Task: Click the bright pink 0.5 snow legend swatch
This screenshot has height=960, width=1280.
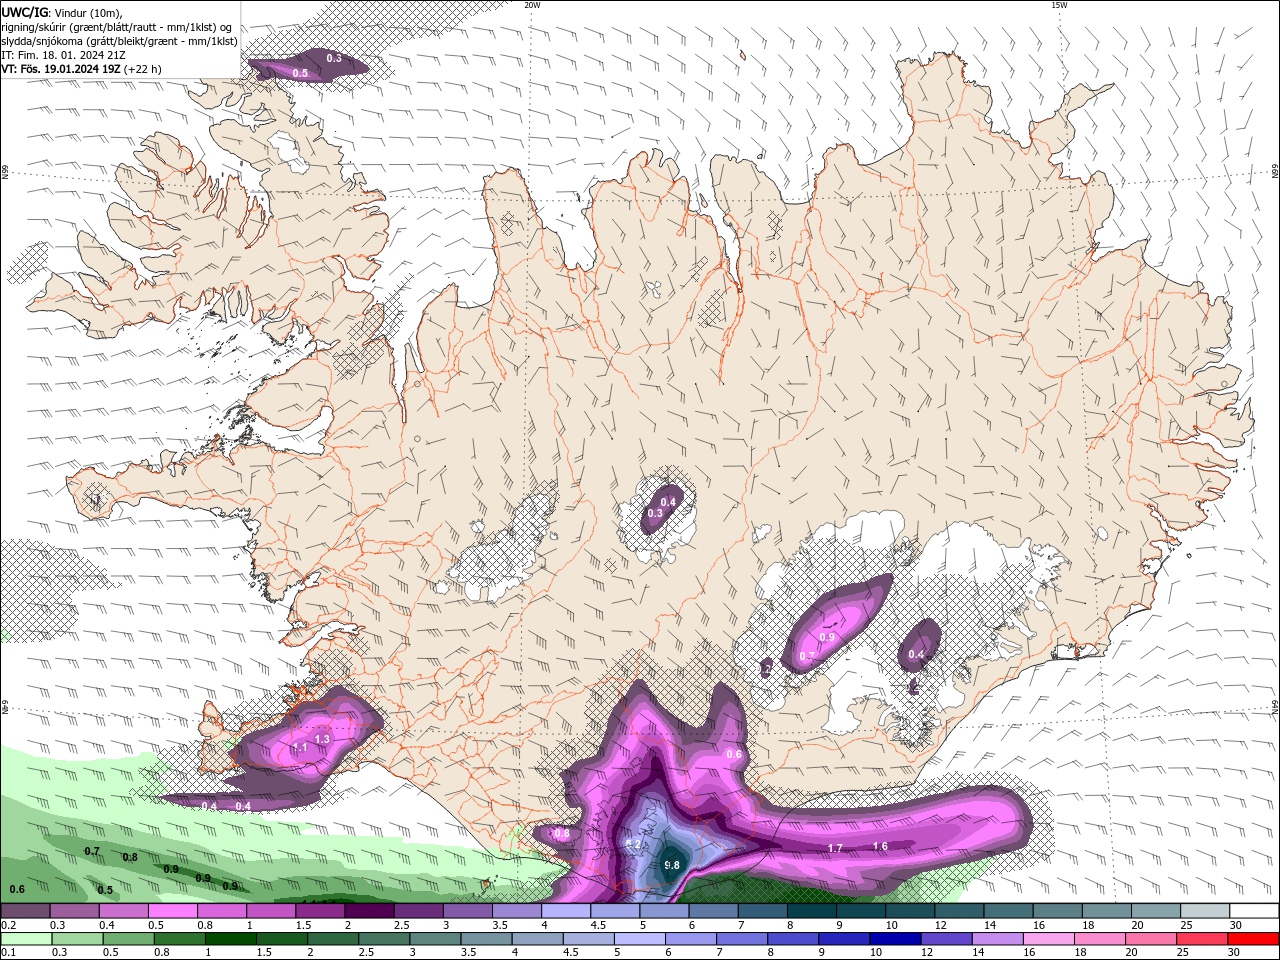Action: (x=172, y=911)
